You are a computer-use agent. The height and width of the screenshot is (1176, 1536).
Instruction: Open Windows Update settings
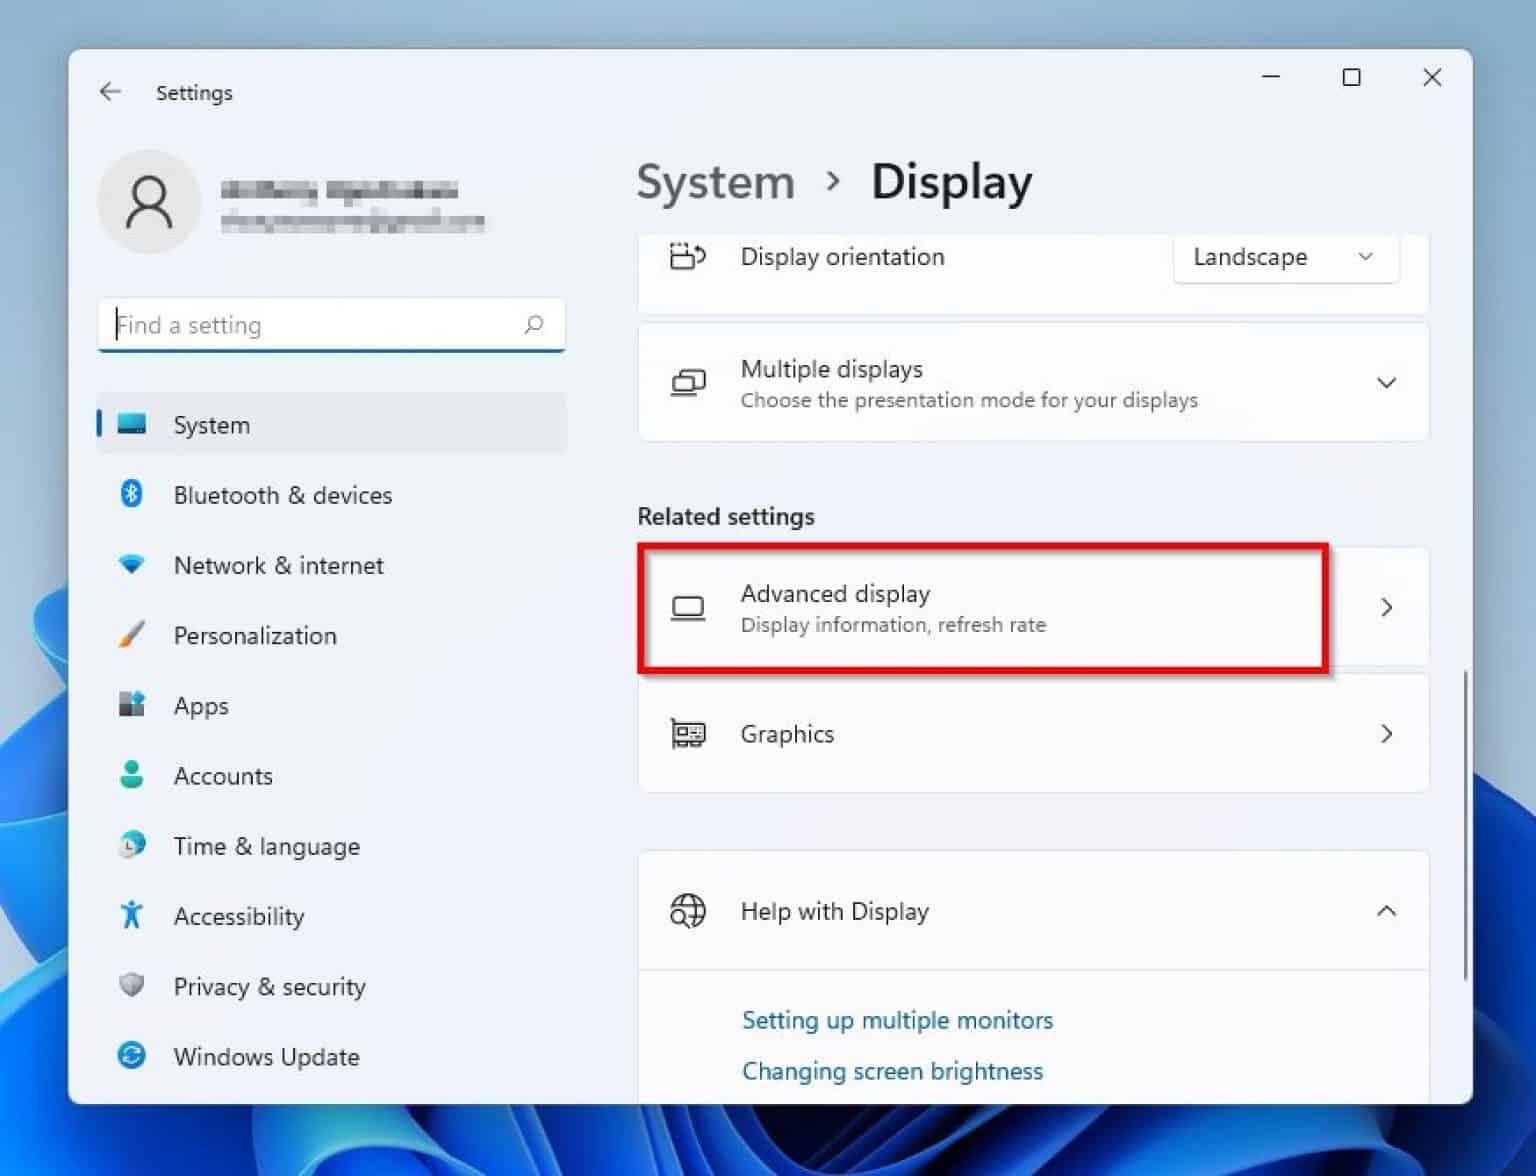pos(331,1056)
